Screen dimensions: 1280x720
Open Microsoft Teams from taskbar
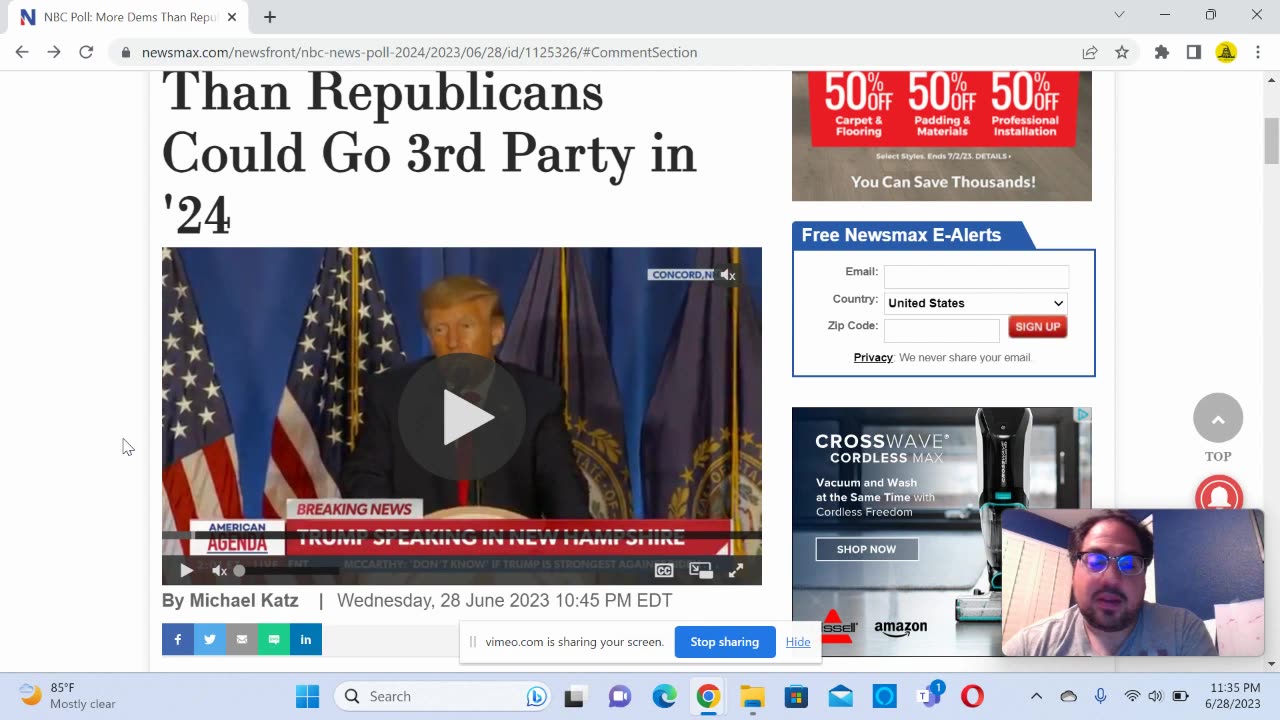(x=929, y=696)
